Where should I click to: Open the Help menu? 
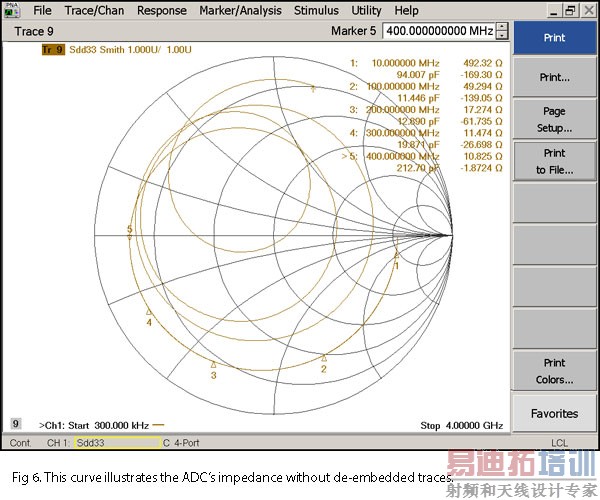[406, 10]
